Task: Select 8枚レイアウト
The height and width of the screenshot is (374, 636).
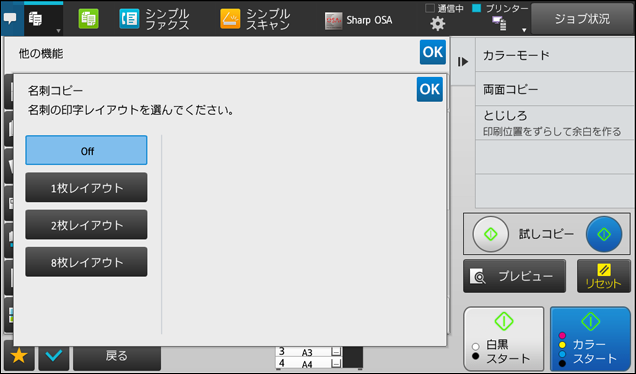Action: (x=86, y=262)
